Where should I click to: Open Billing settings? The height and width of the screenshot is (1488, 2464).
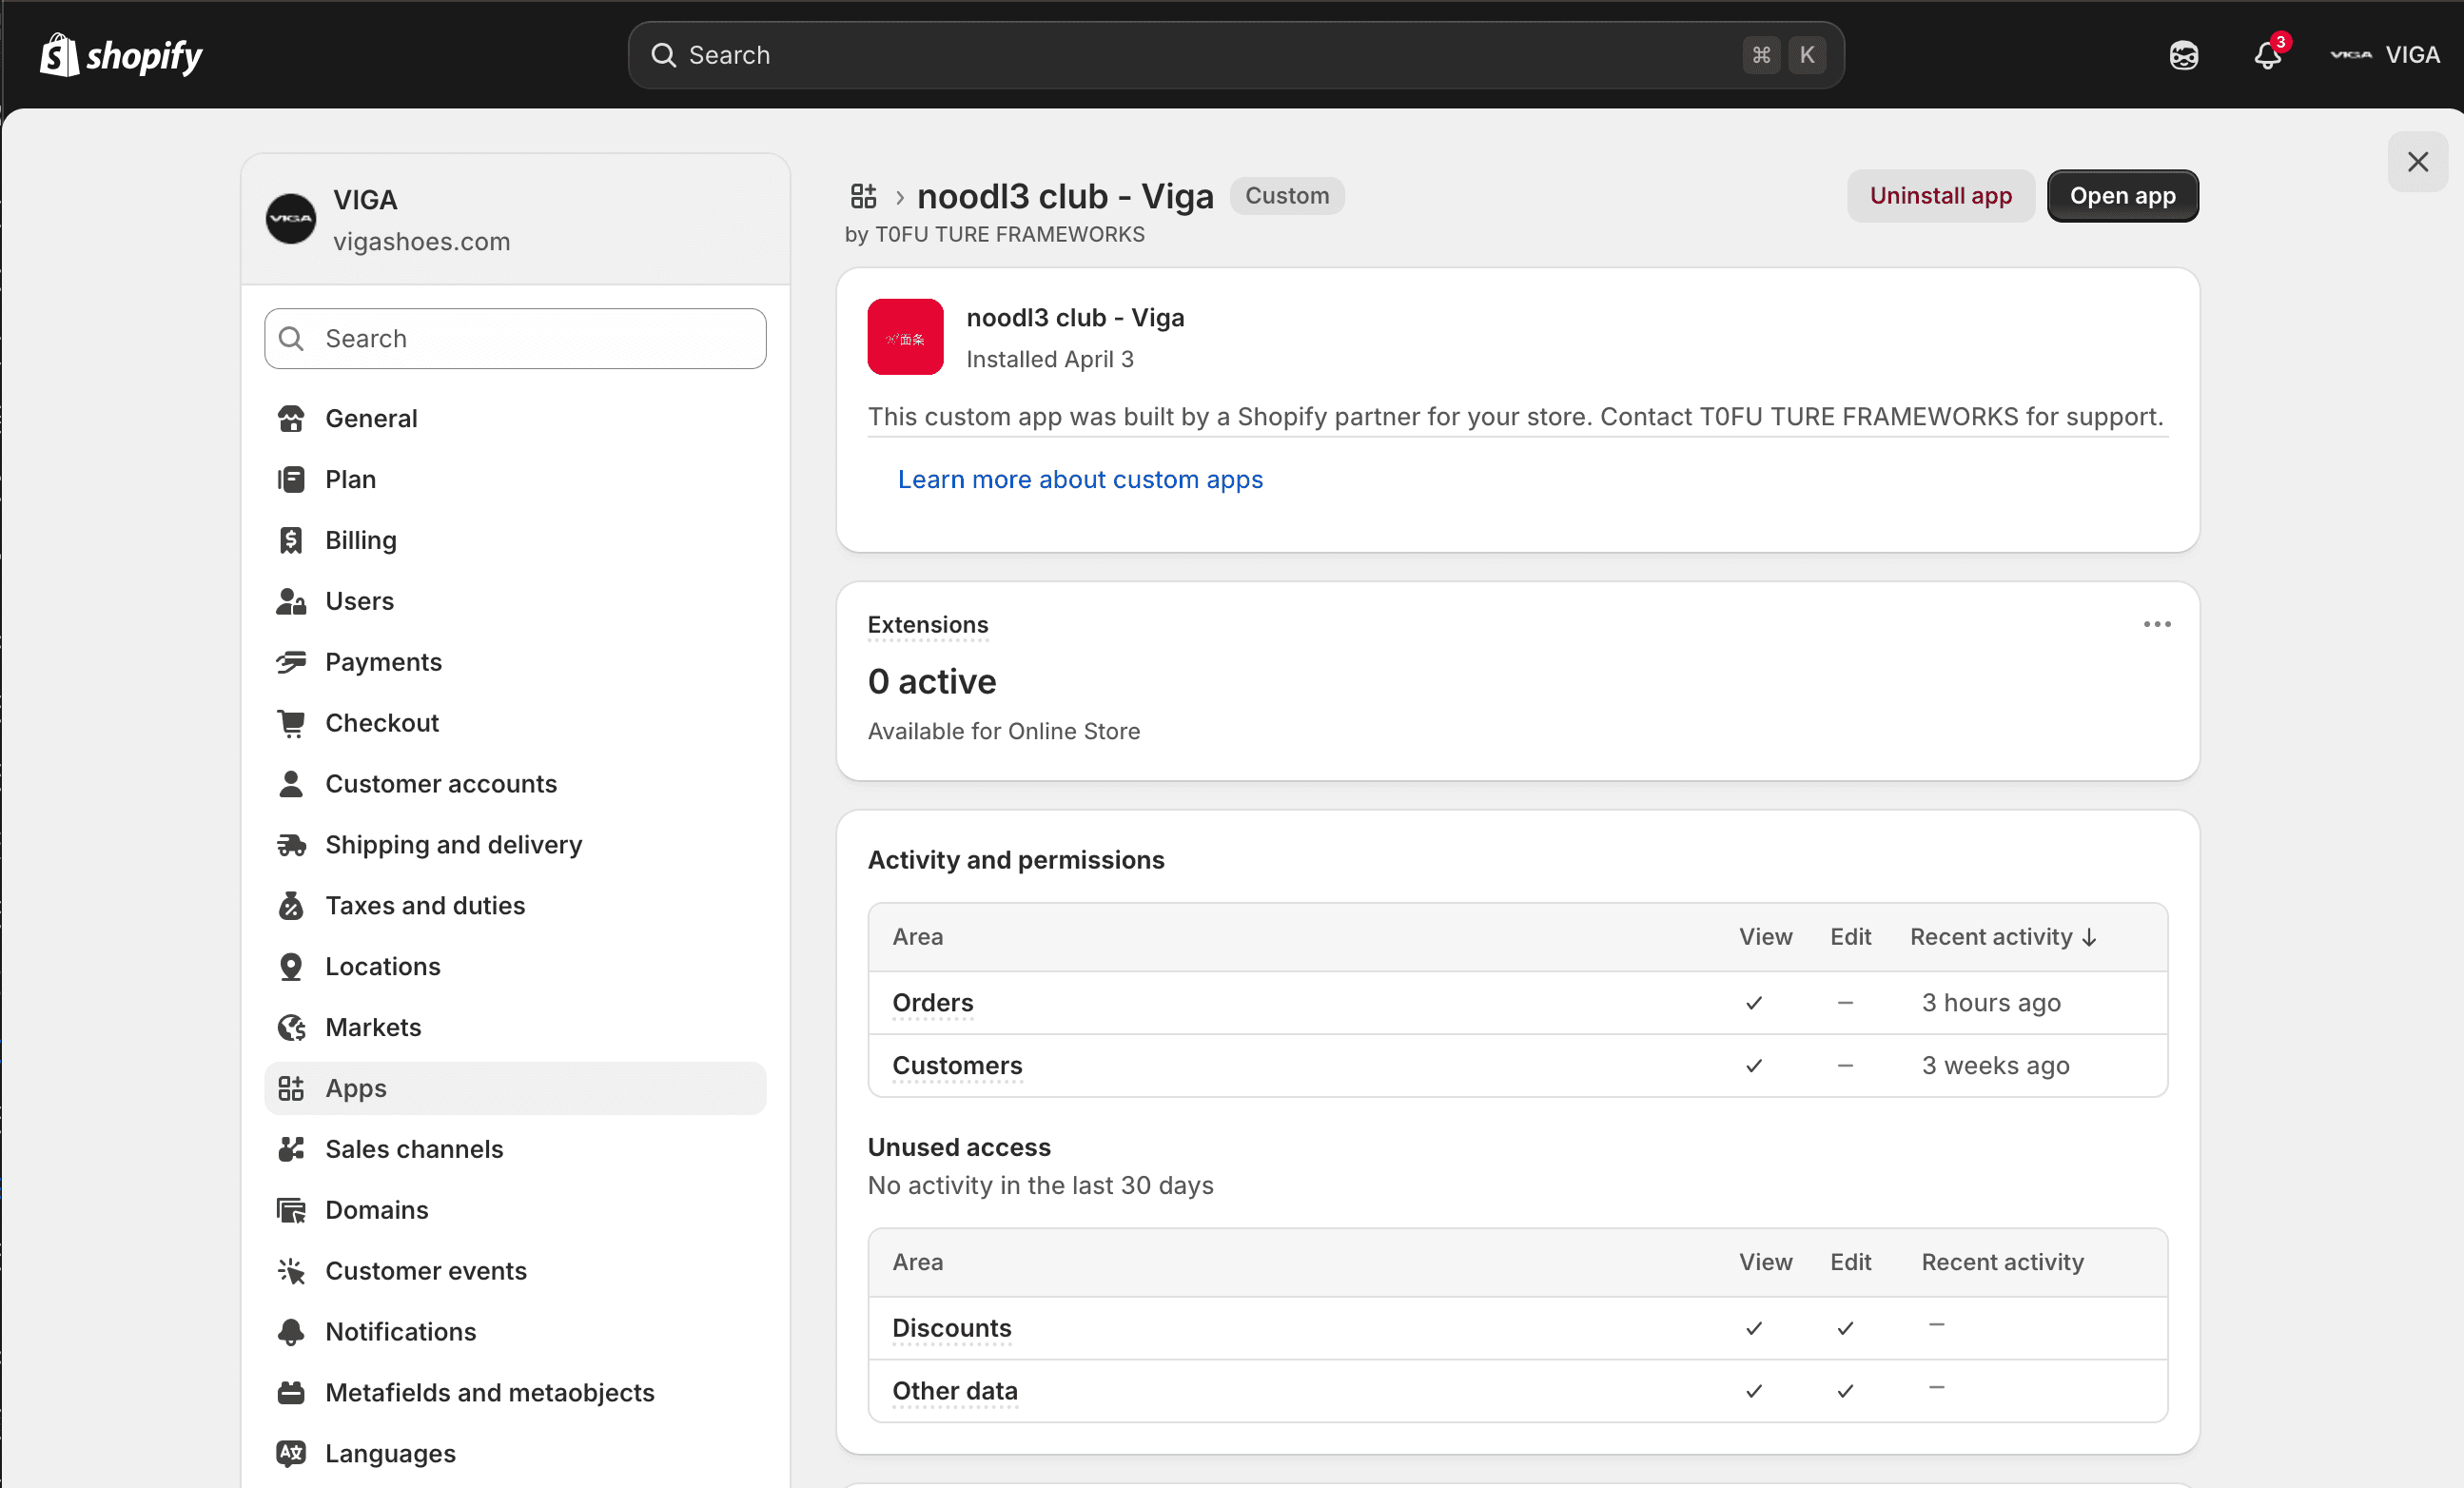coord(515,540)
